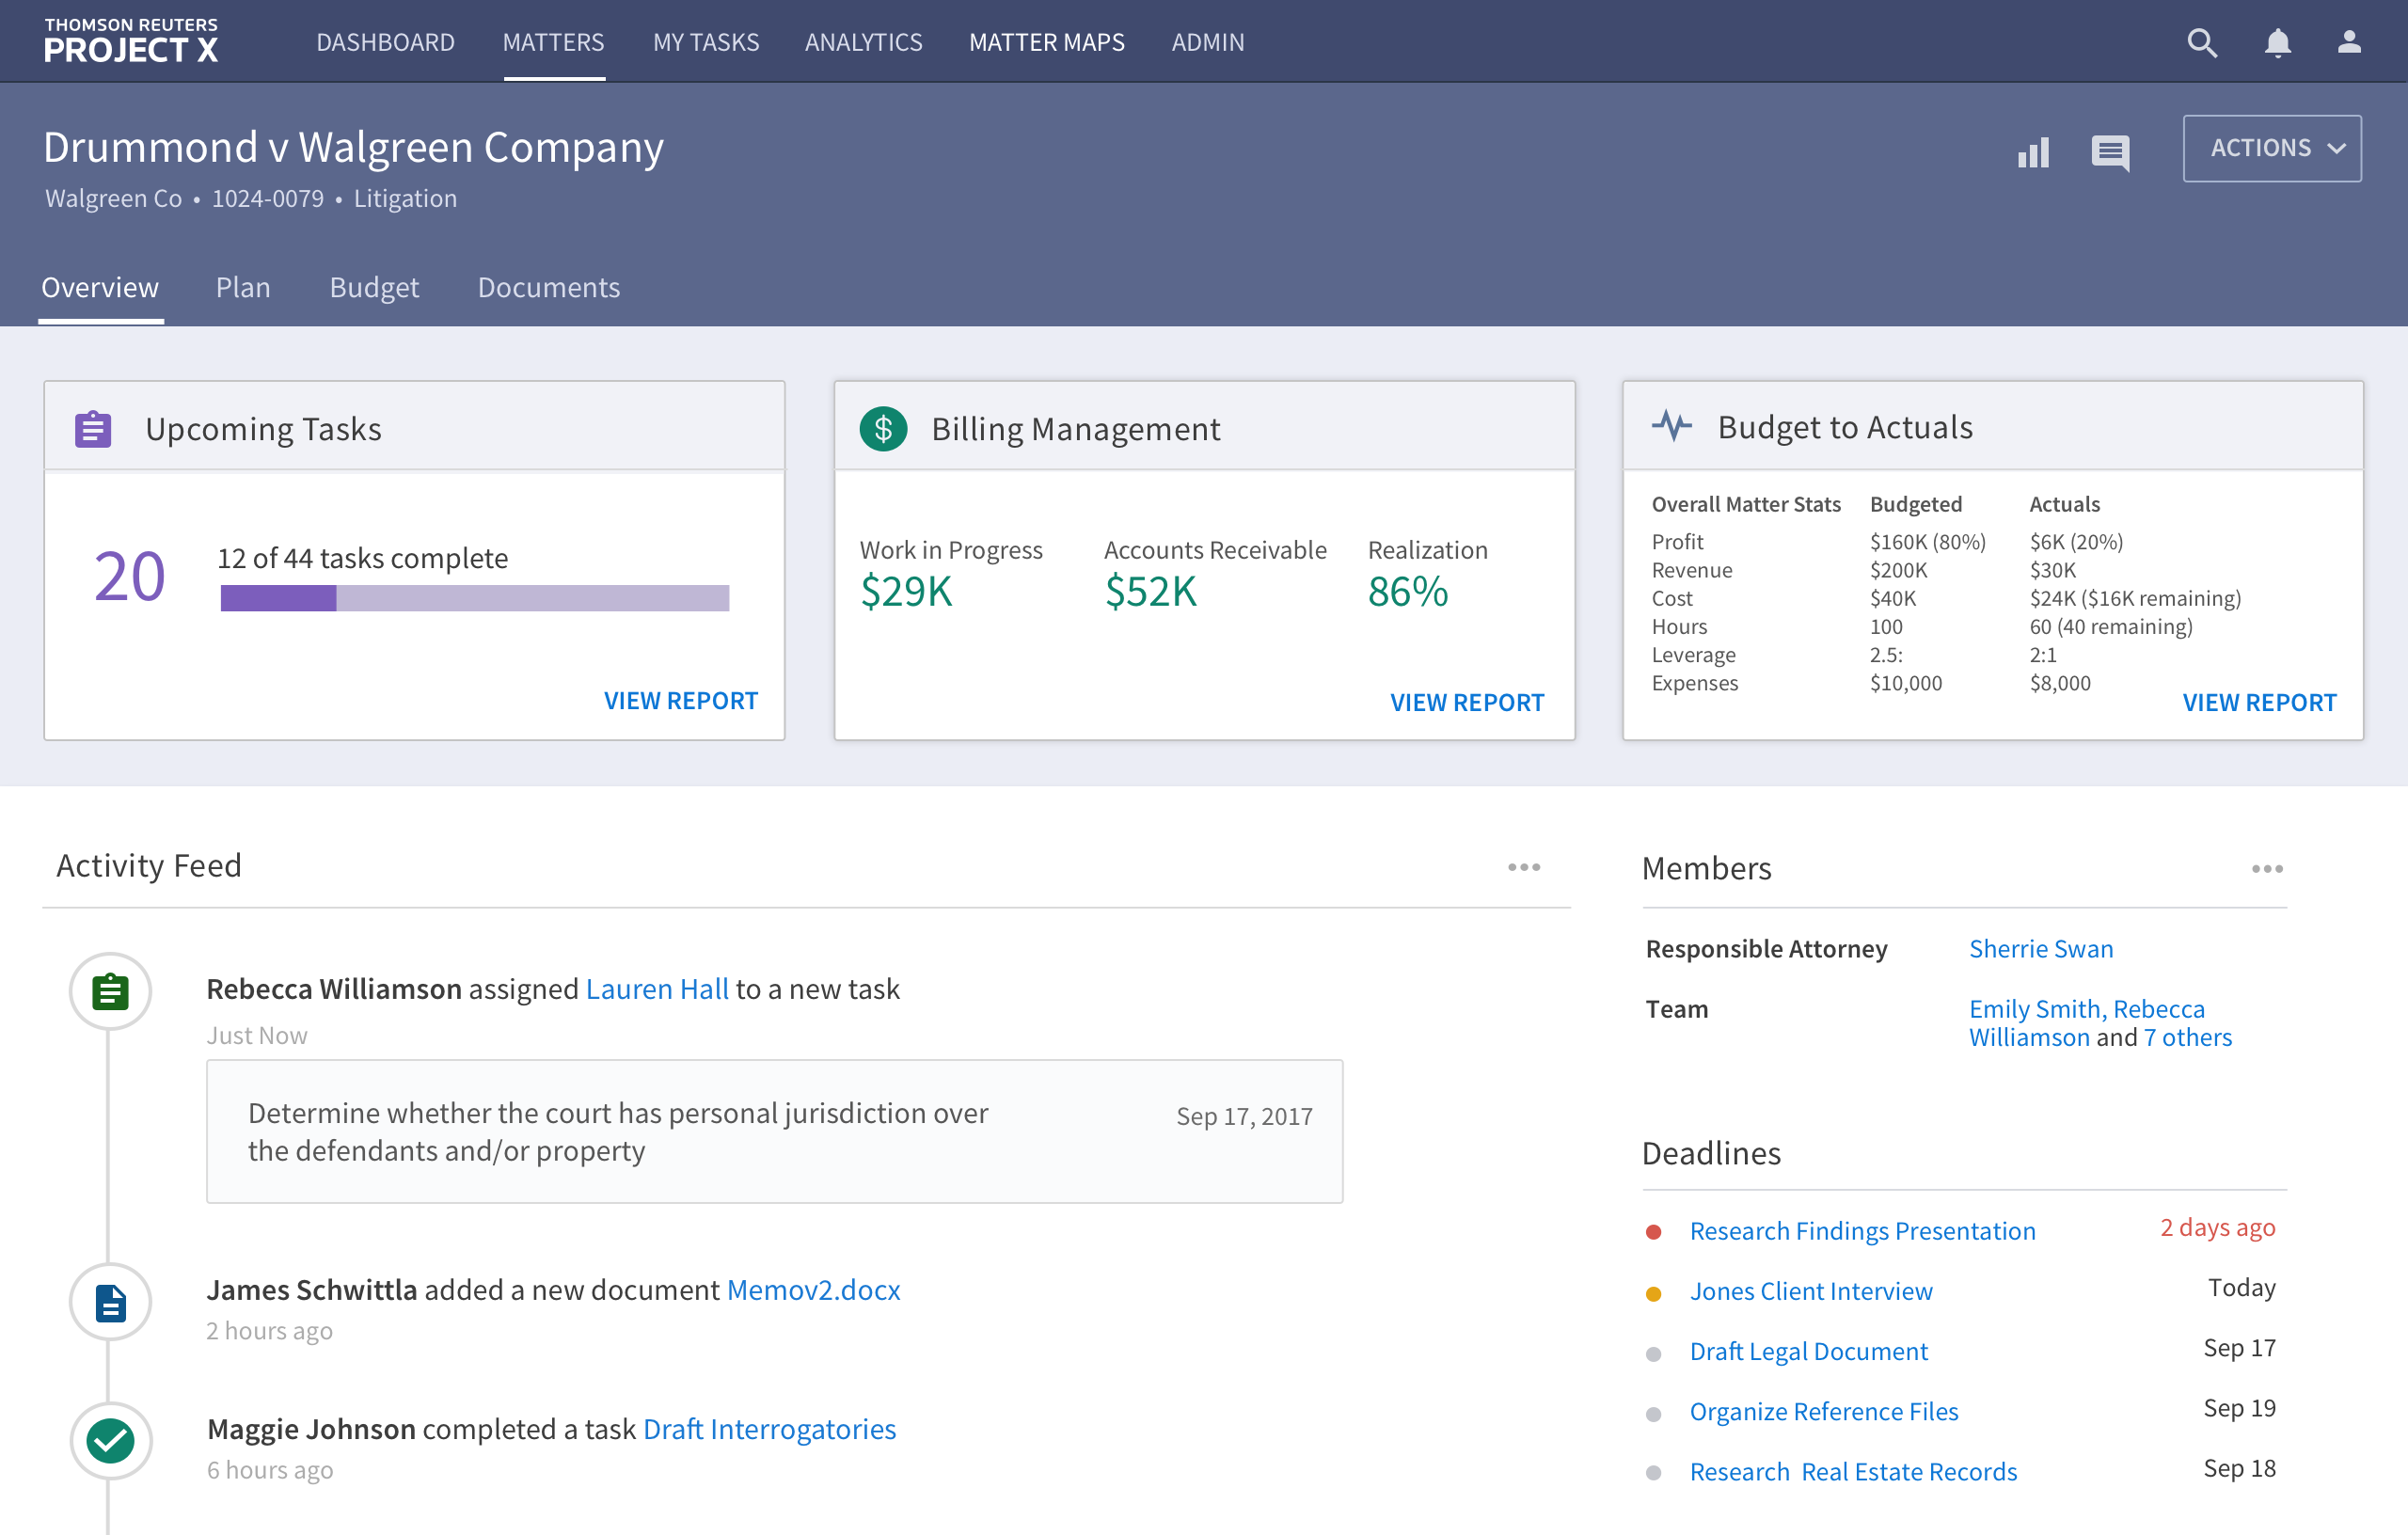
Task: Open notifications bell icon
Action: click(x=2277, y=42)
